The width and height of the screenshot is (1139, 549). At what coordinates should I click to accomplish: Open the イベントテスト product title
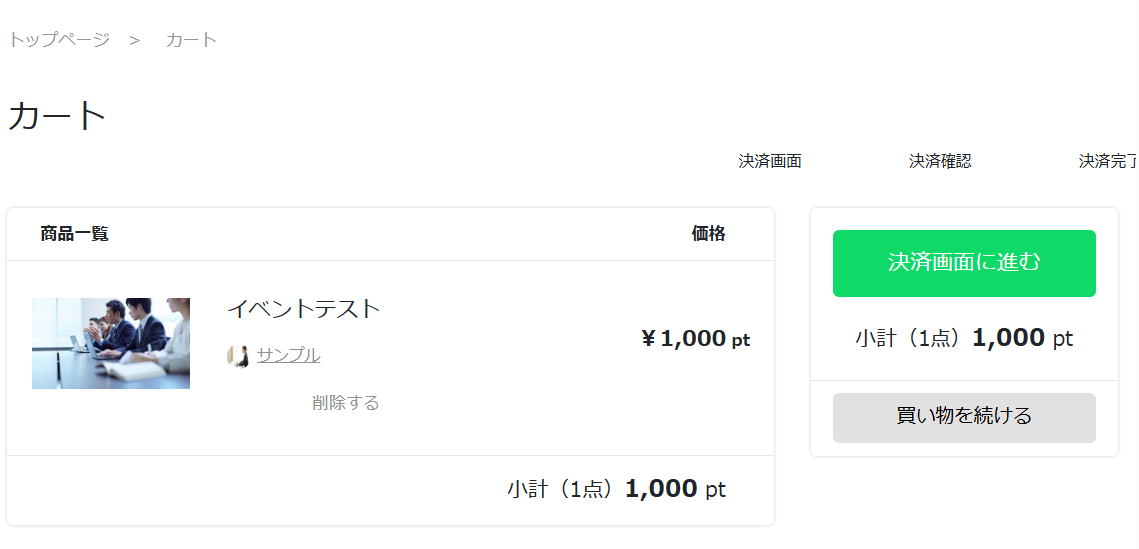(x=304, y=309)
